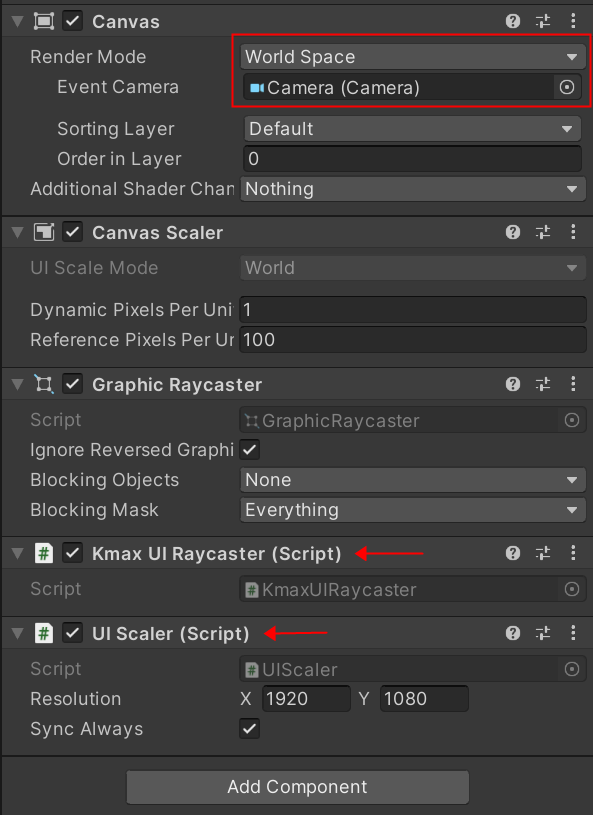Collapse the Canvas Scaler component foldout
The height and width of the screenshot is (815, 593).
18,232
